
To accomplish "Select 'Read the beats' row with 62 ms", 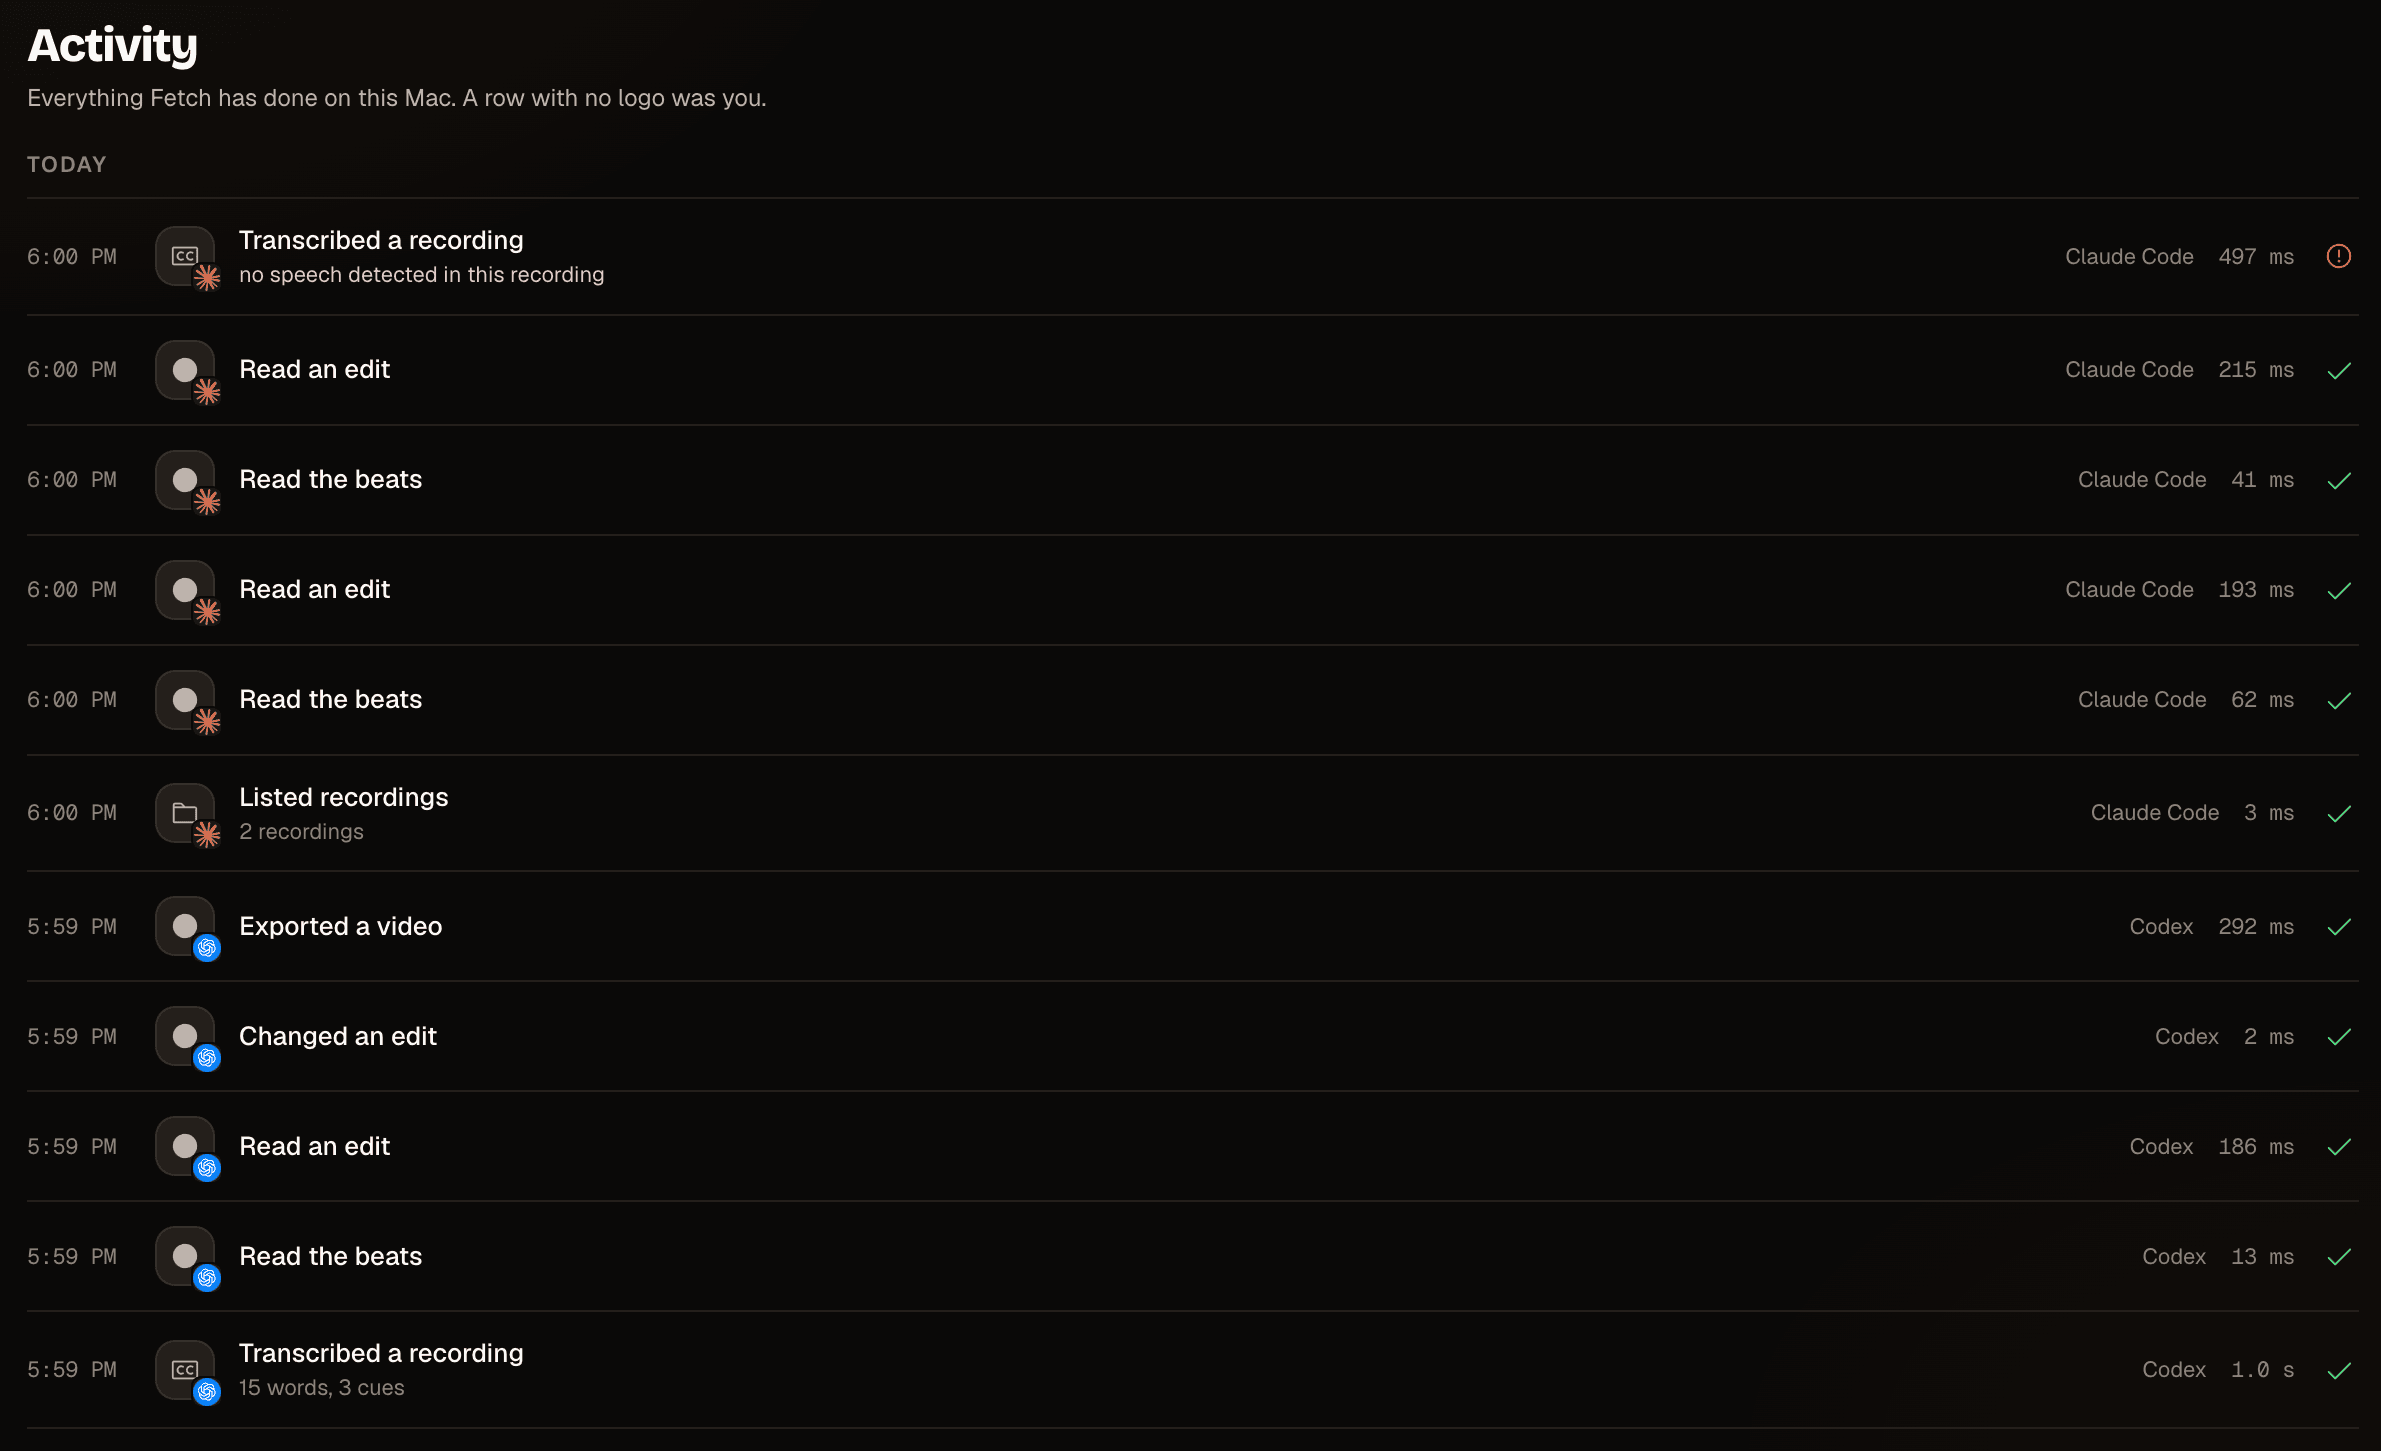I will click(1192, 700).
